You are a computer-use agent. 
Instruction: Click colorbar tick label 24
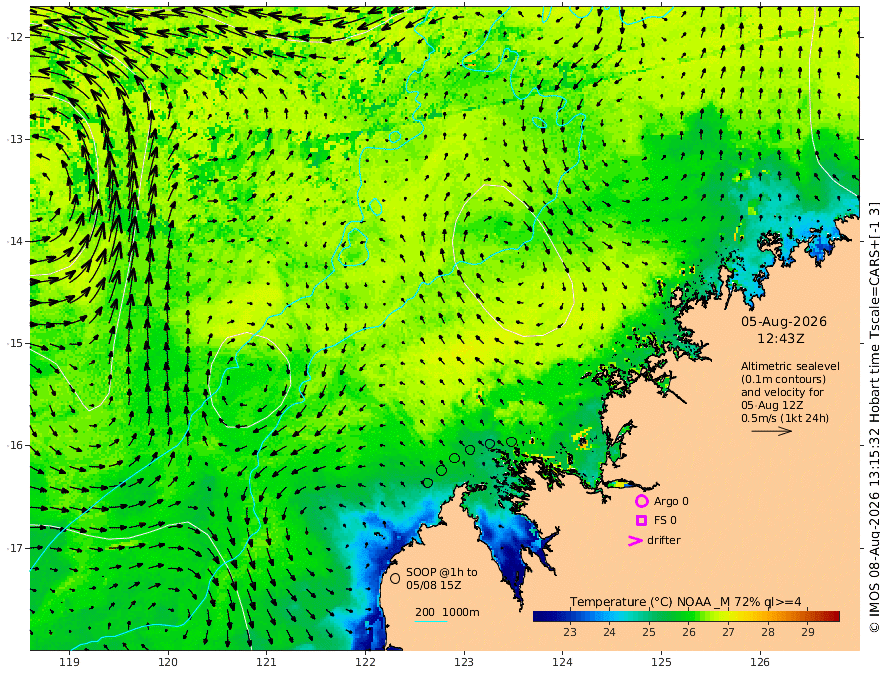click(609, 632)
